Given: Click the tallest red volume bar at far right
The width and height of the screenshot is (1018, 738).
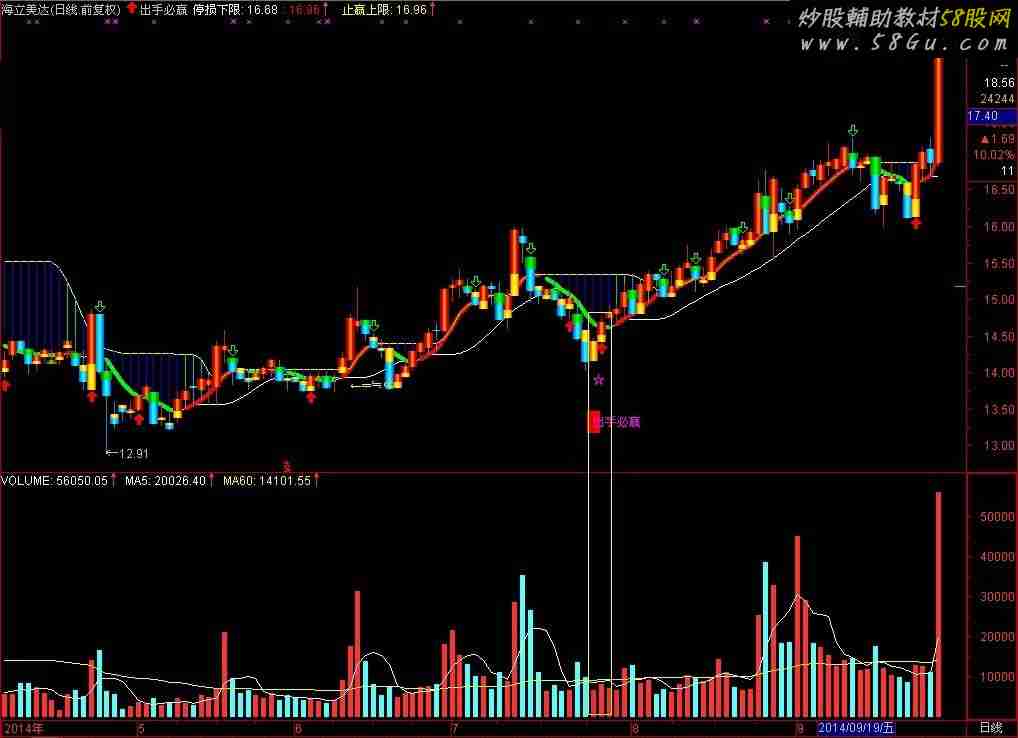Looking at the screenshot, I should (x=938, y=605).
